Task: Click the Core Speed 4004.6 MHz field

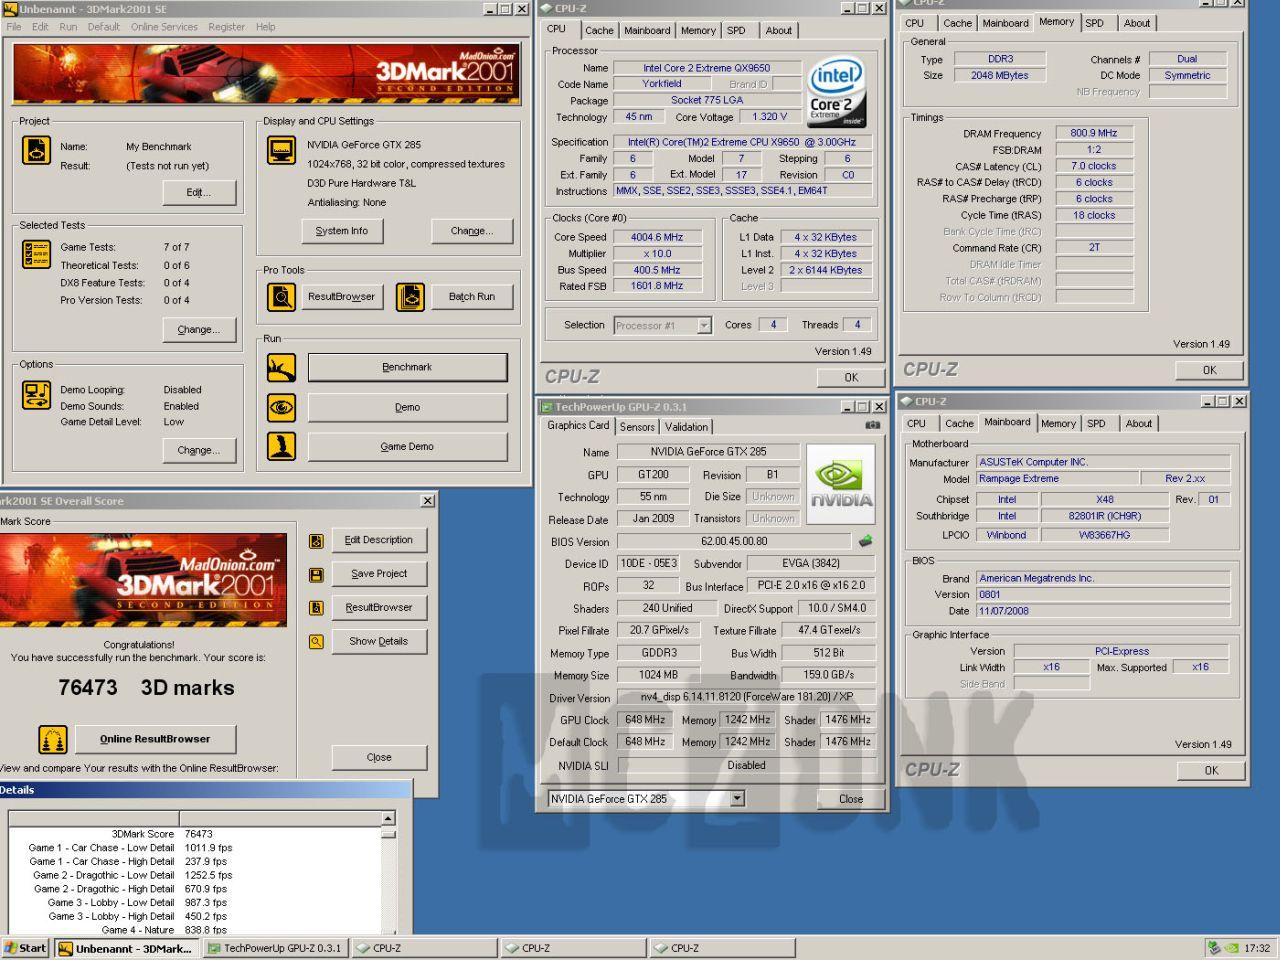Action: tap(657, 238)
